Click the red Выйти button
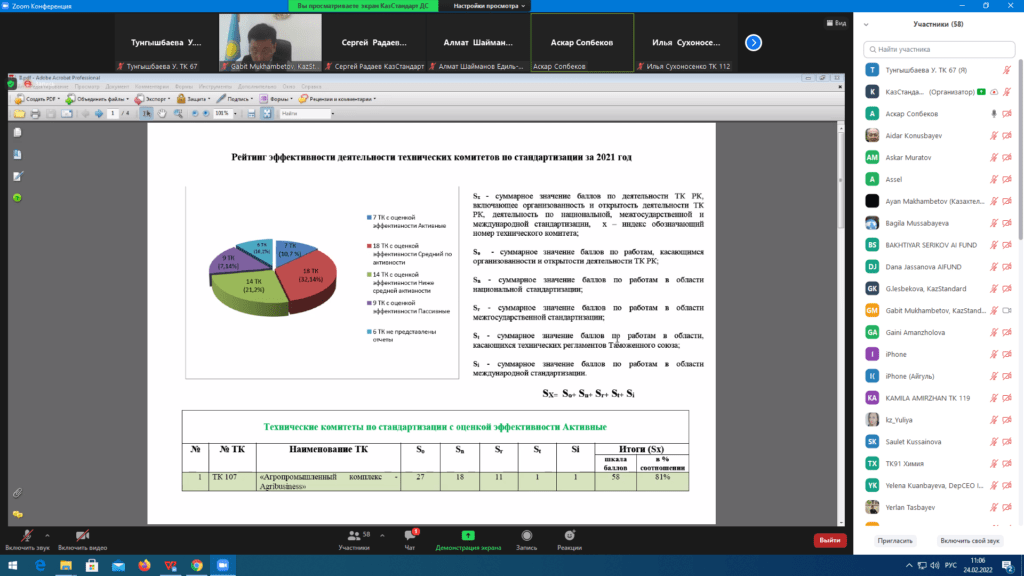The width and height of the screenshot is (1024, 576). pos(830,540)
